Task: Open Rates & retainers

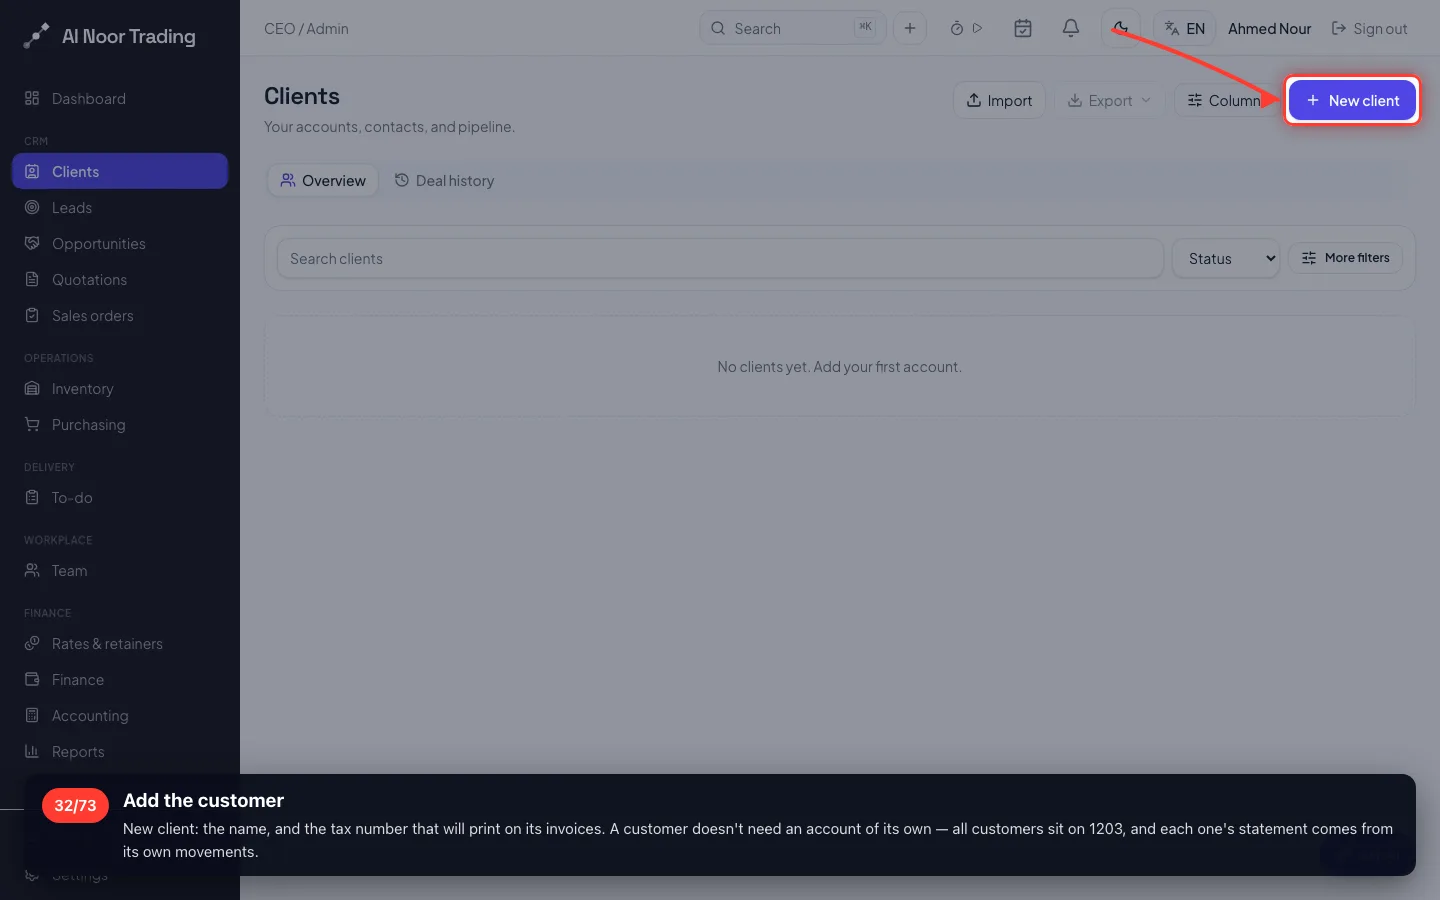Action: pyautogui.click(x=120, y=643)
